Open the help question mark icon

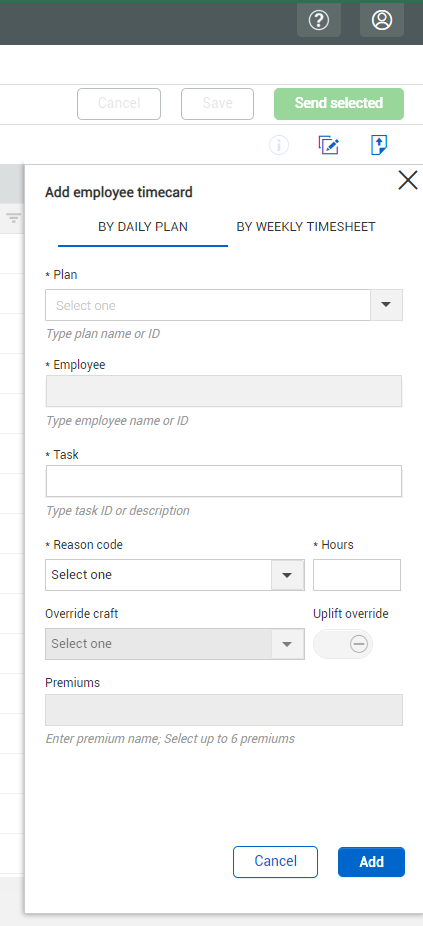pyautogui.click(x=319, y=21)
